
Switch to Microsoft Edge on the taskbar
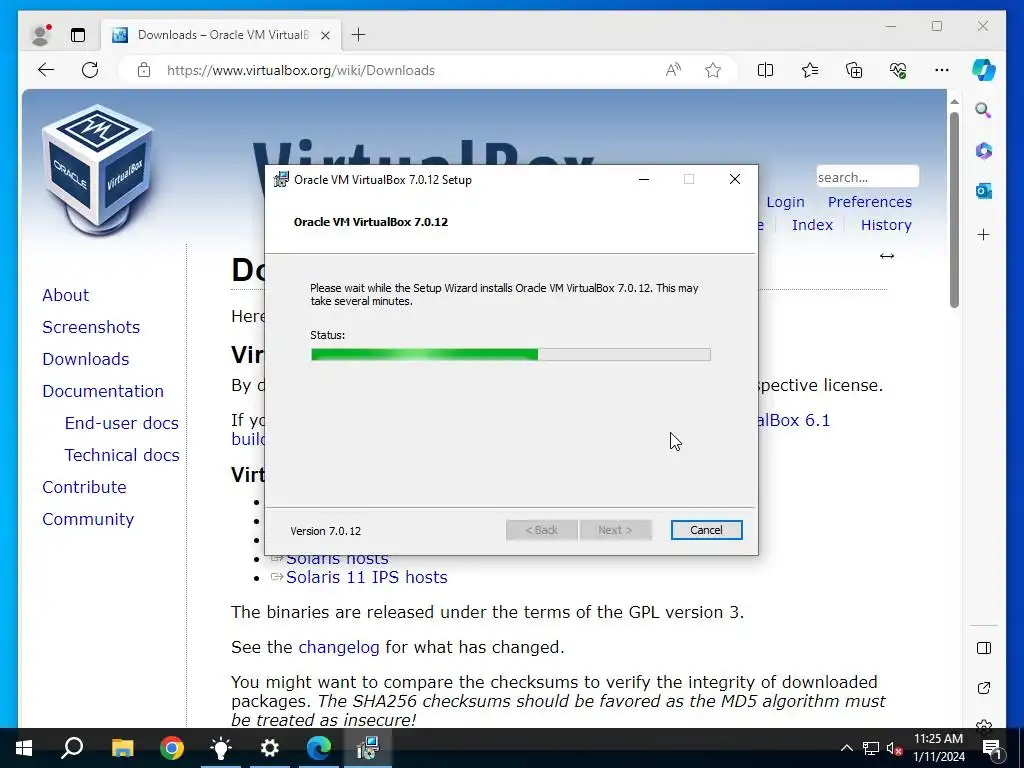pyautogui.click(x=319, y=748)
